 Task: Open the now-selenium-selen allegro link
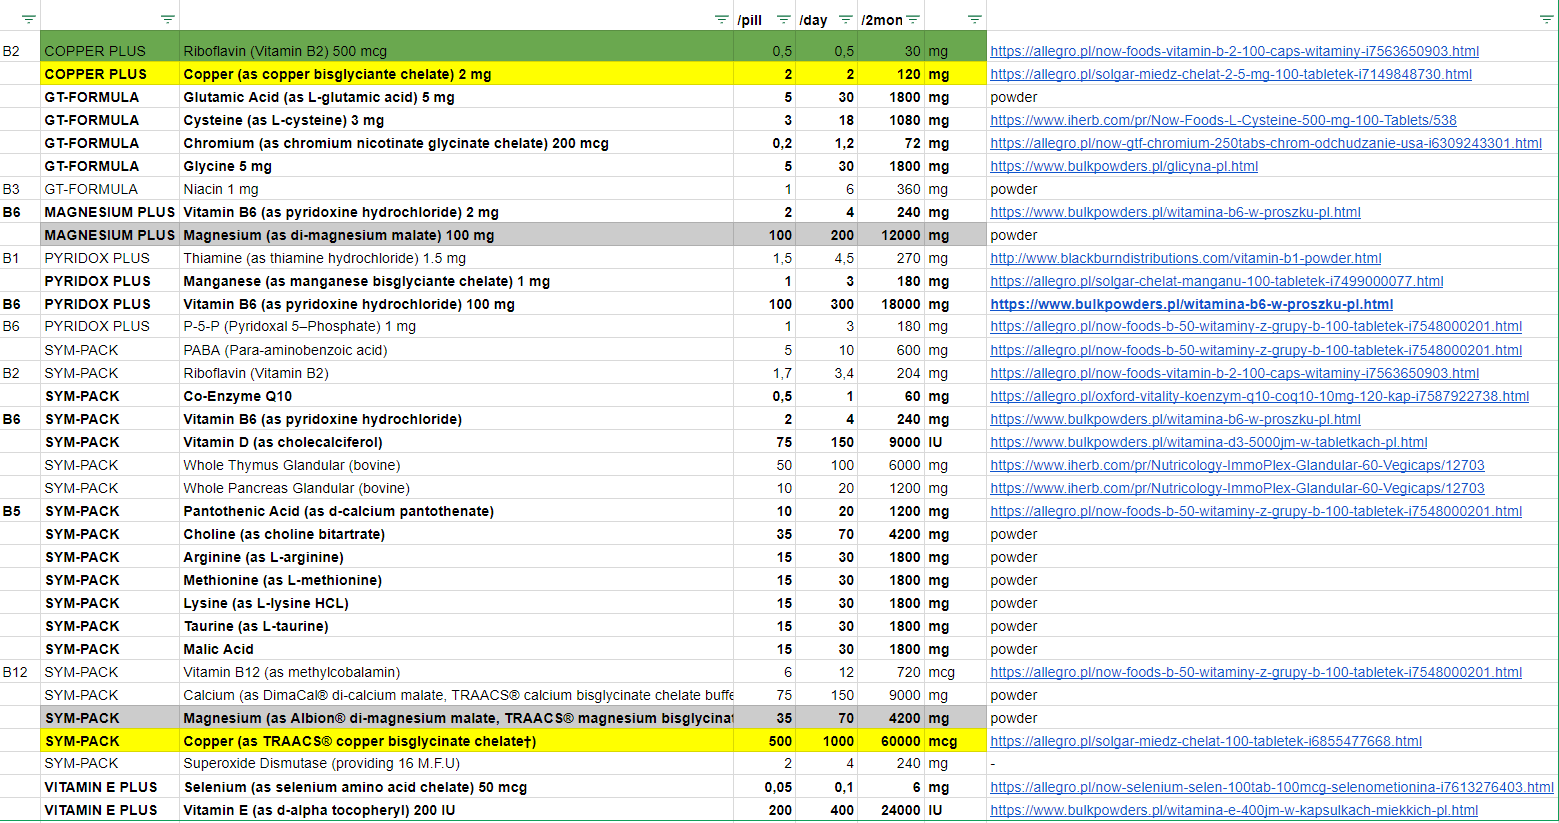click(1272, 787)
